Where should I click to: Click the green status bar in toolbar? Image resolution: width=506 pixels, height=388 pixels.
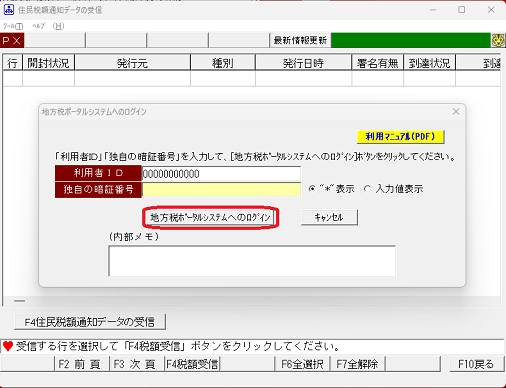411,40
